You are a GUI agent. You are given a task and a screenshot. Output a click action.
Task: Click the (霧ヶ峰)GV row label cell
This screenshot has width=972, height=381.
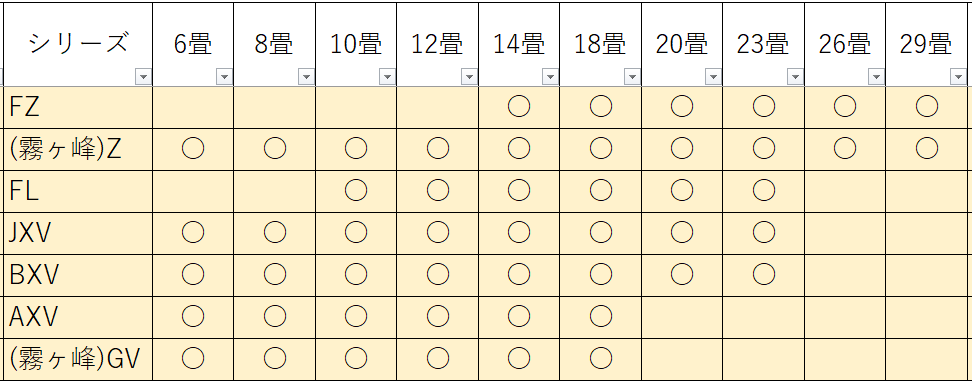78,359
